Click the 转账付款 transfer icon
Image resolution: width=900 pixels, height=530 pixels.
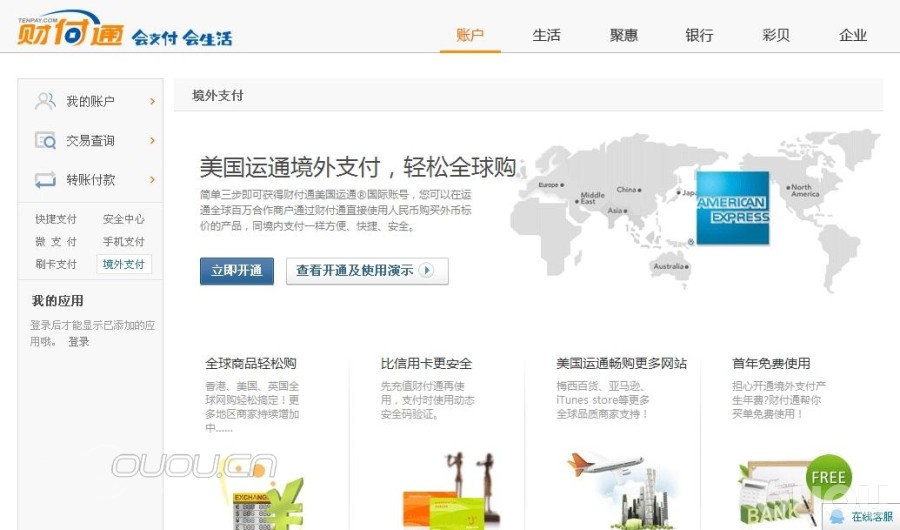coord(45,180)
